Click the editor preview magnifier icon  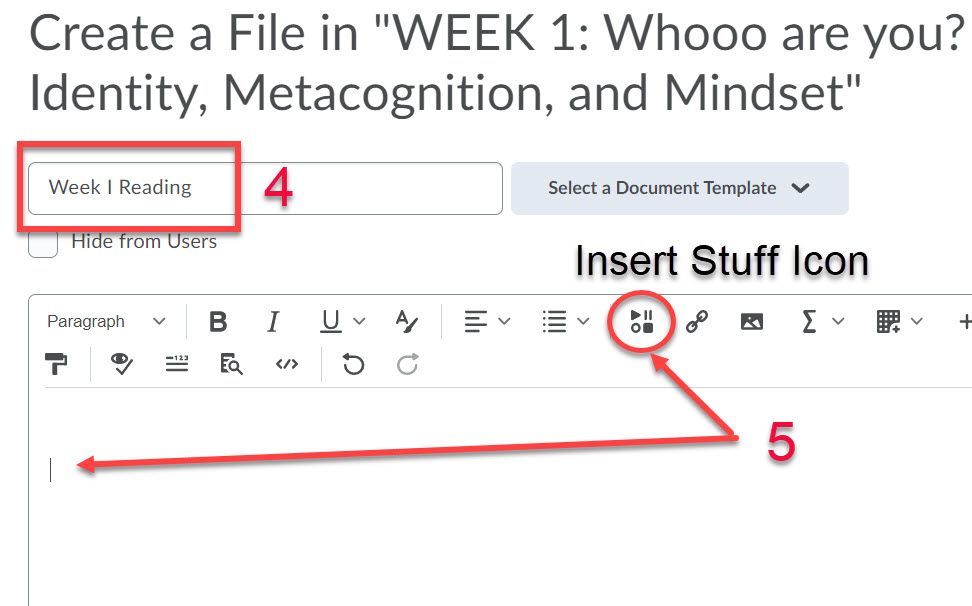(230, 364)
